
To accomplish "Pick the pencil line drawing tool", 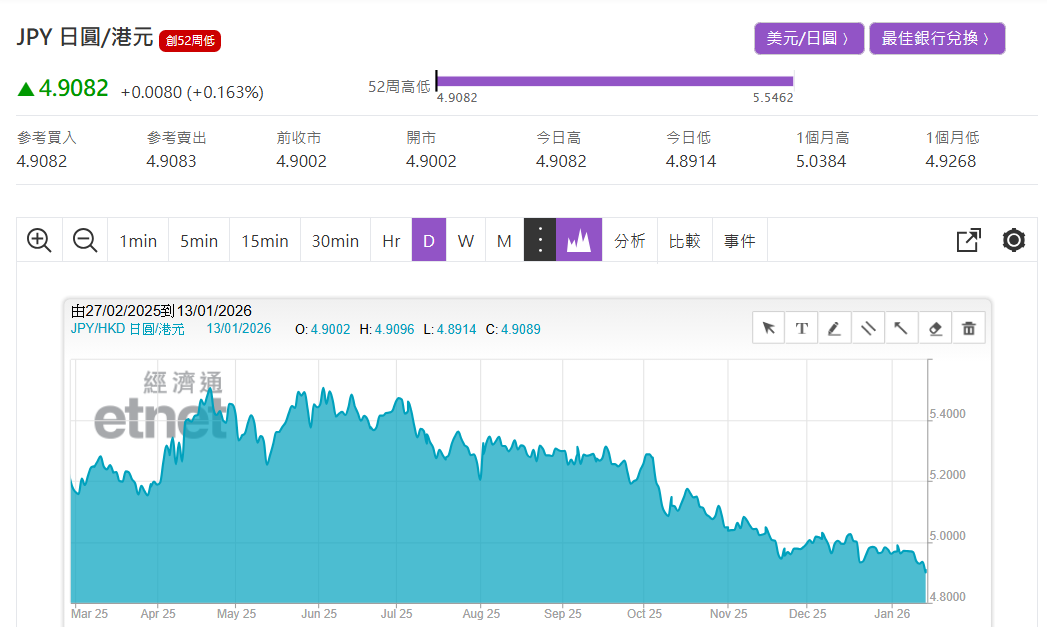I will point(835,328).
